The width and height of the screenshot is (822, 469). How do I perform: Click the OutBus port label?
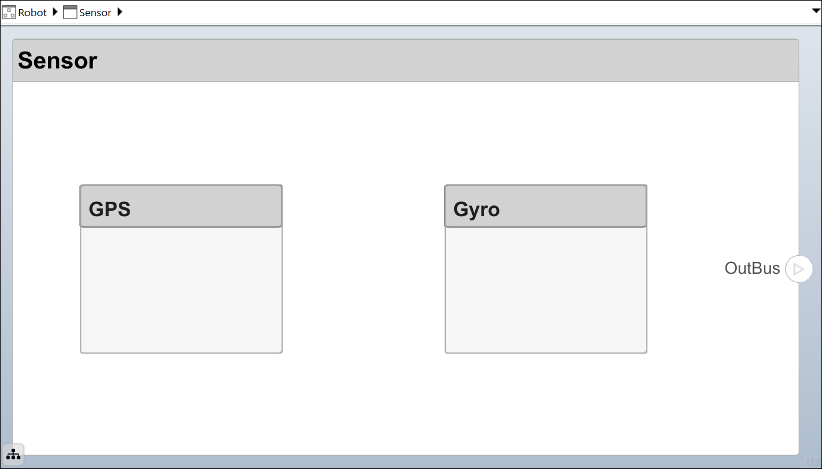[x=752, y=268]
